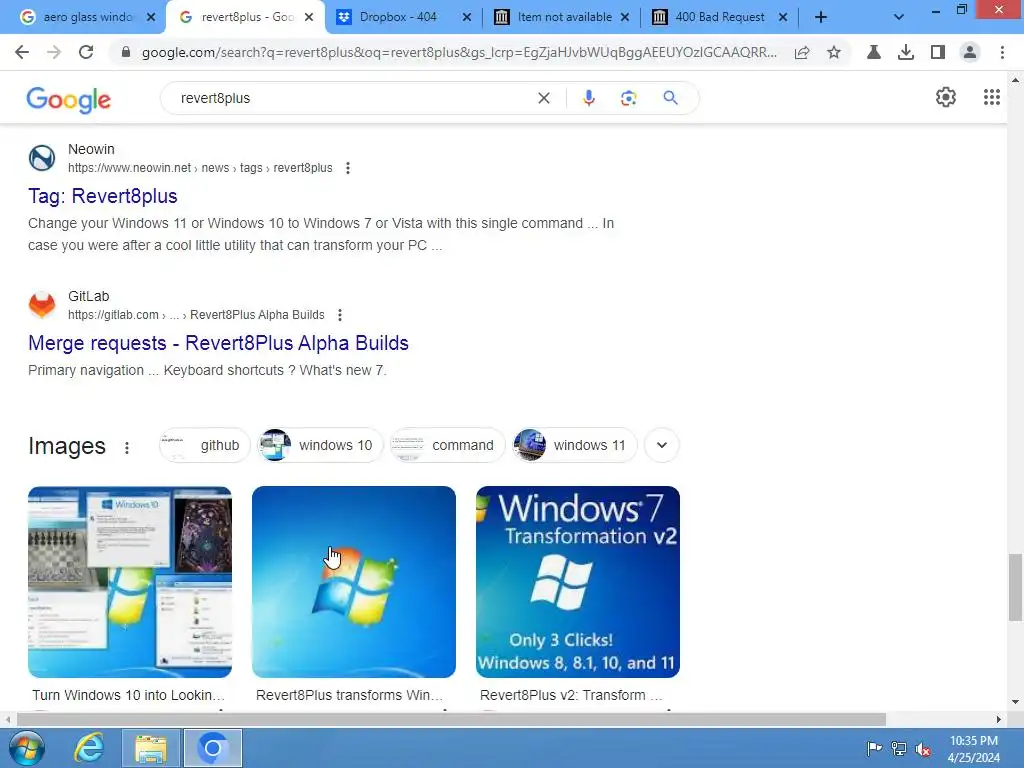Click the muted volume tray icon
This screenshot has height=768, width=1024.
[923, 748]
